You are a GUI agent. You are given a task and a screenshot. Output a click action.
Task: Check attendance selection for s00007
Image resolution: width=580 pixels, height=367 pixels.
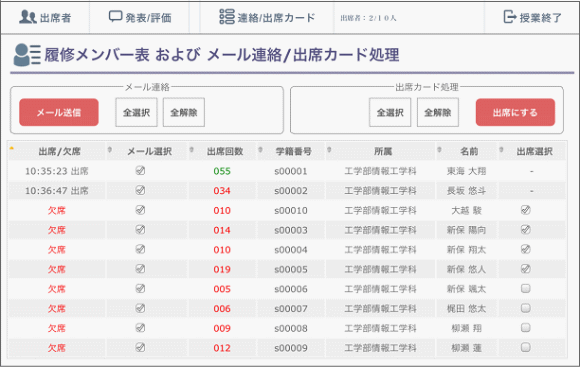click(x=526, y=308)
